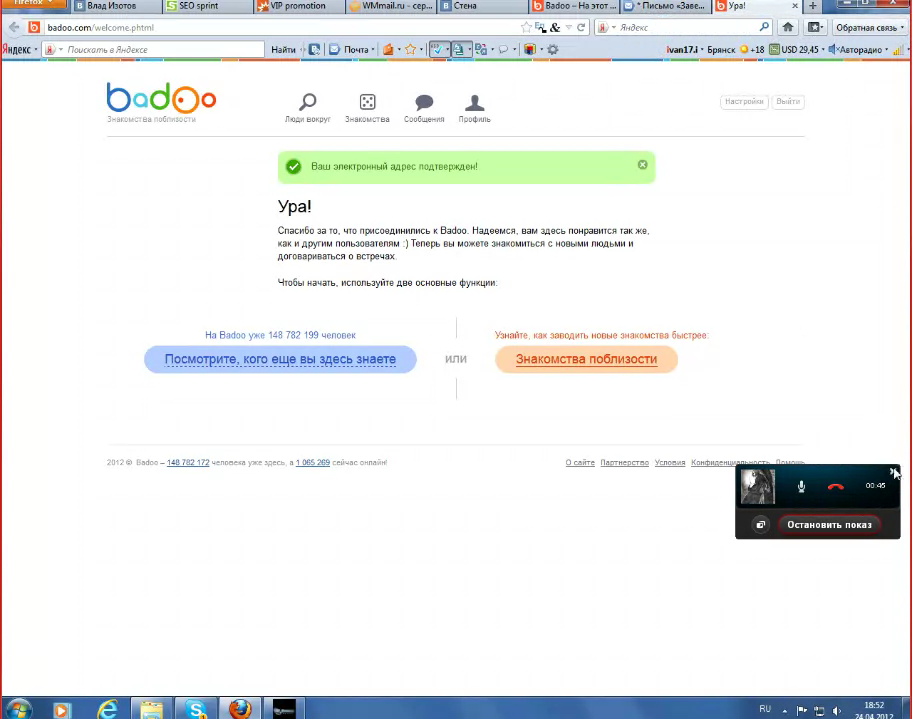Screen dimensions: 912x720
Task: Click Выйти logout button
Action: pyautogui.click(x=788, y=101)
